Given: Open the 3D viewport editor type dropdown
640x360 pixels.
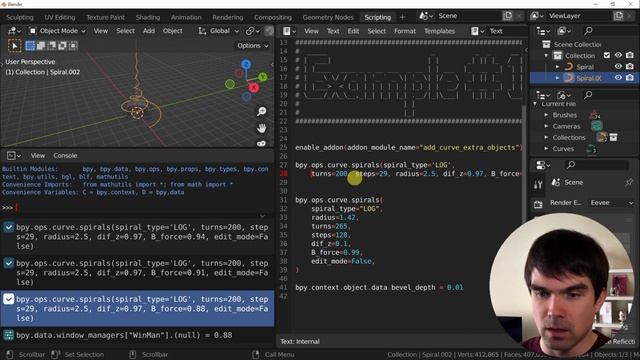Looking at the screenshot, I should pos(14,31).
